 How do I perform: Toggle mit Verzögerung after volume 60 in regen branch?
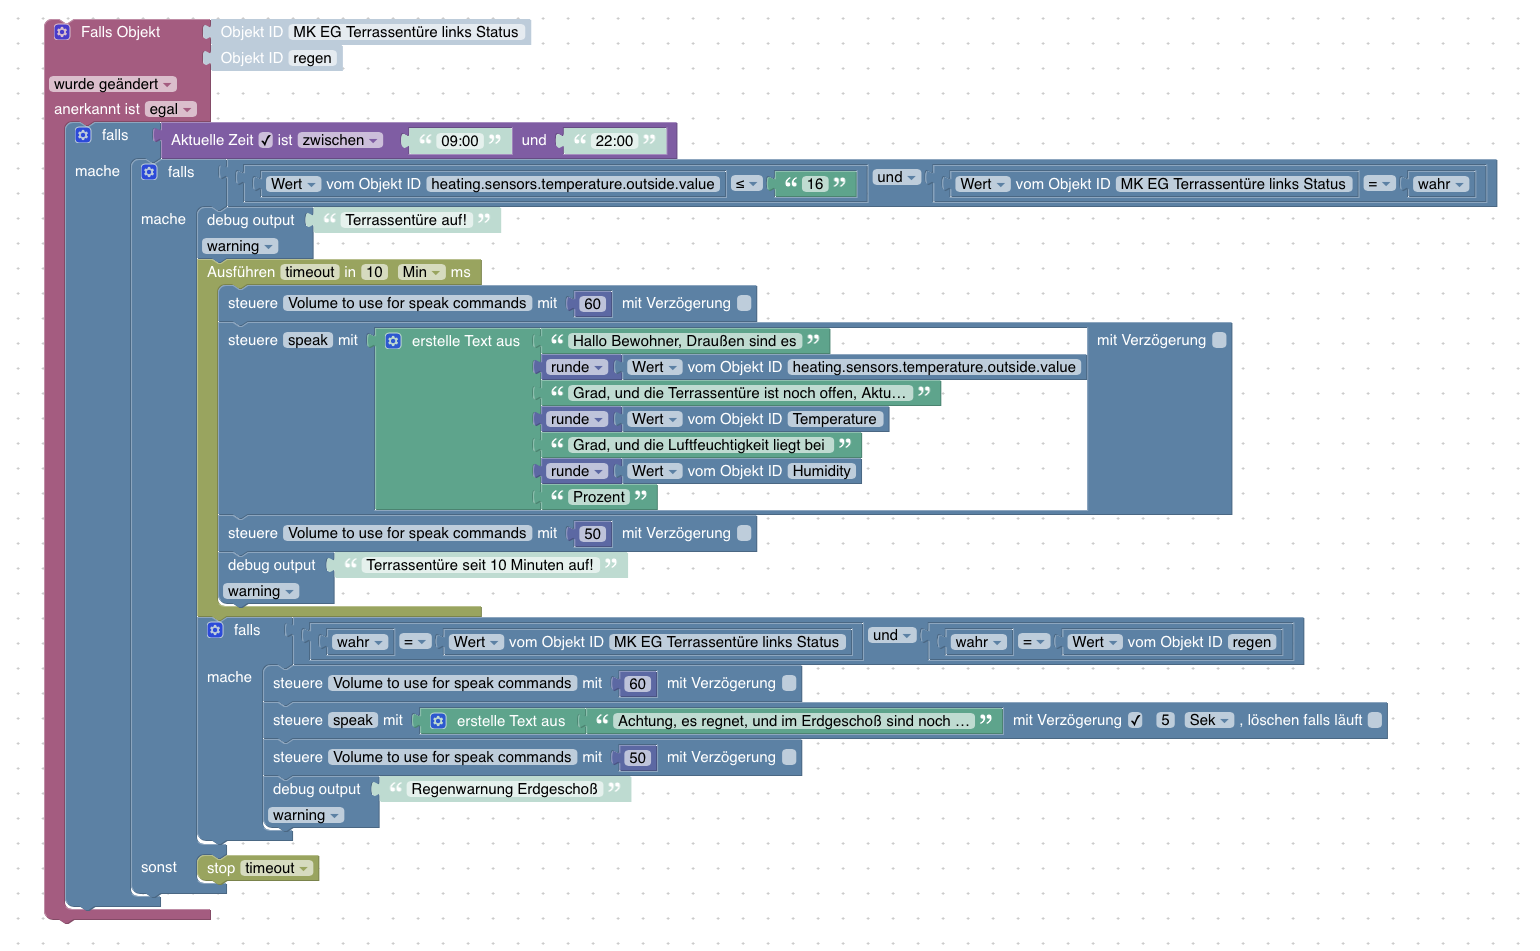click(x=789, y=683)
